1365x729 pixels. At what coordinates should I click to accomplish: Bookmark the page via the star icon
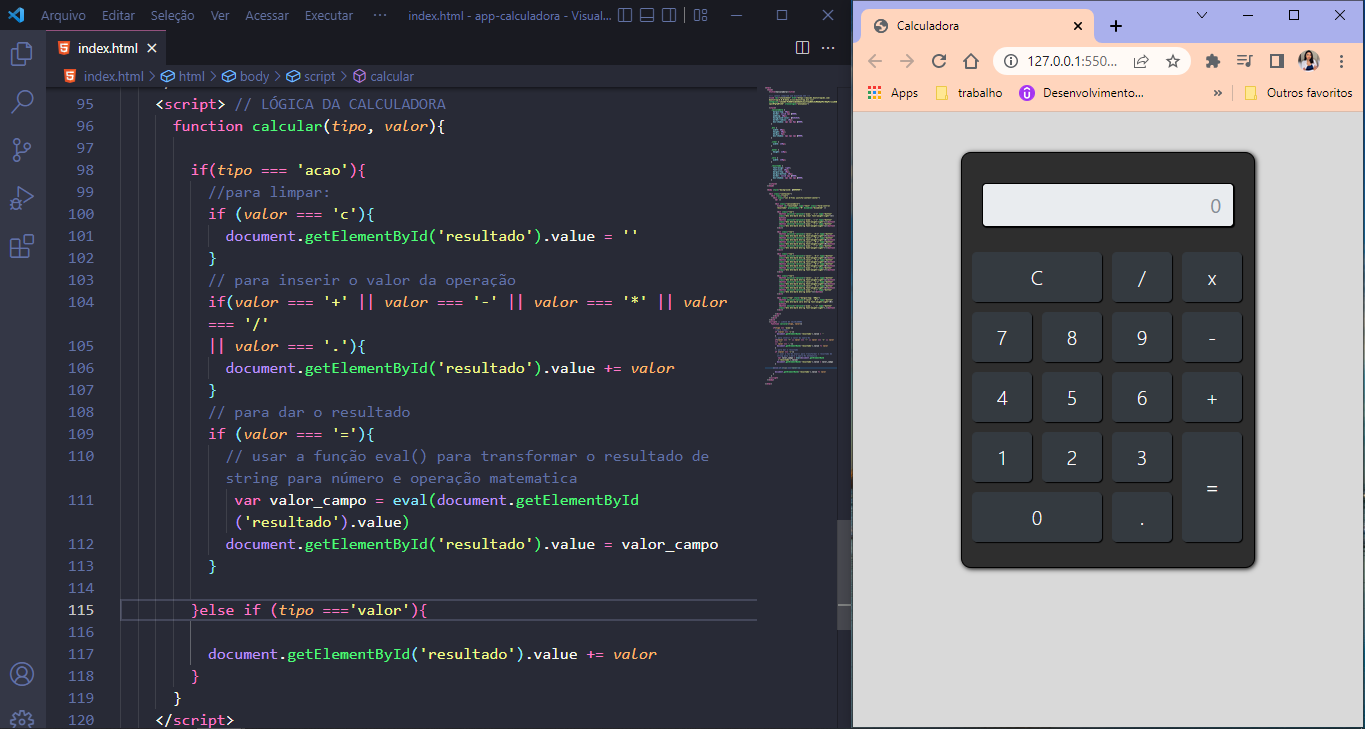click(1170, 60)
